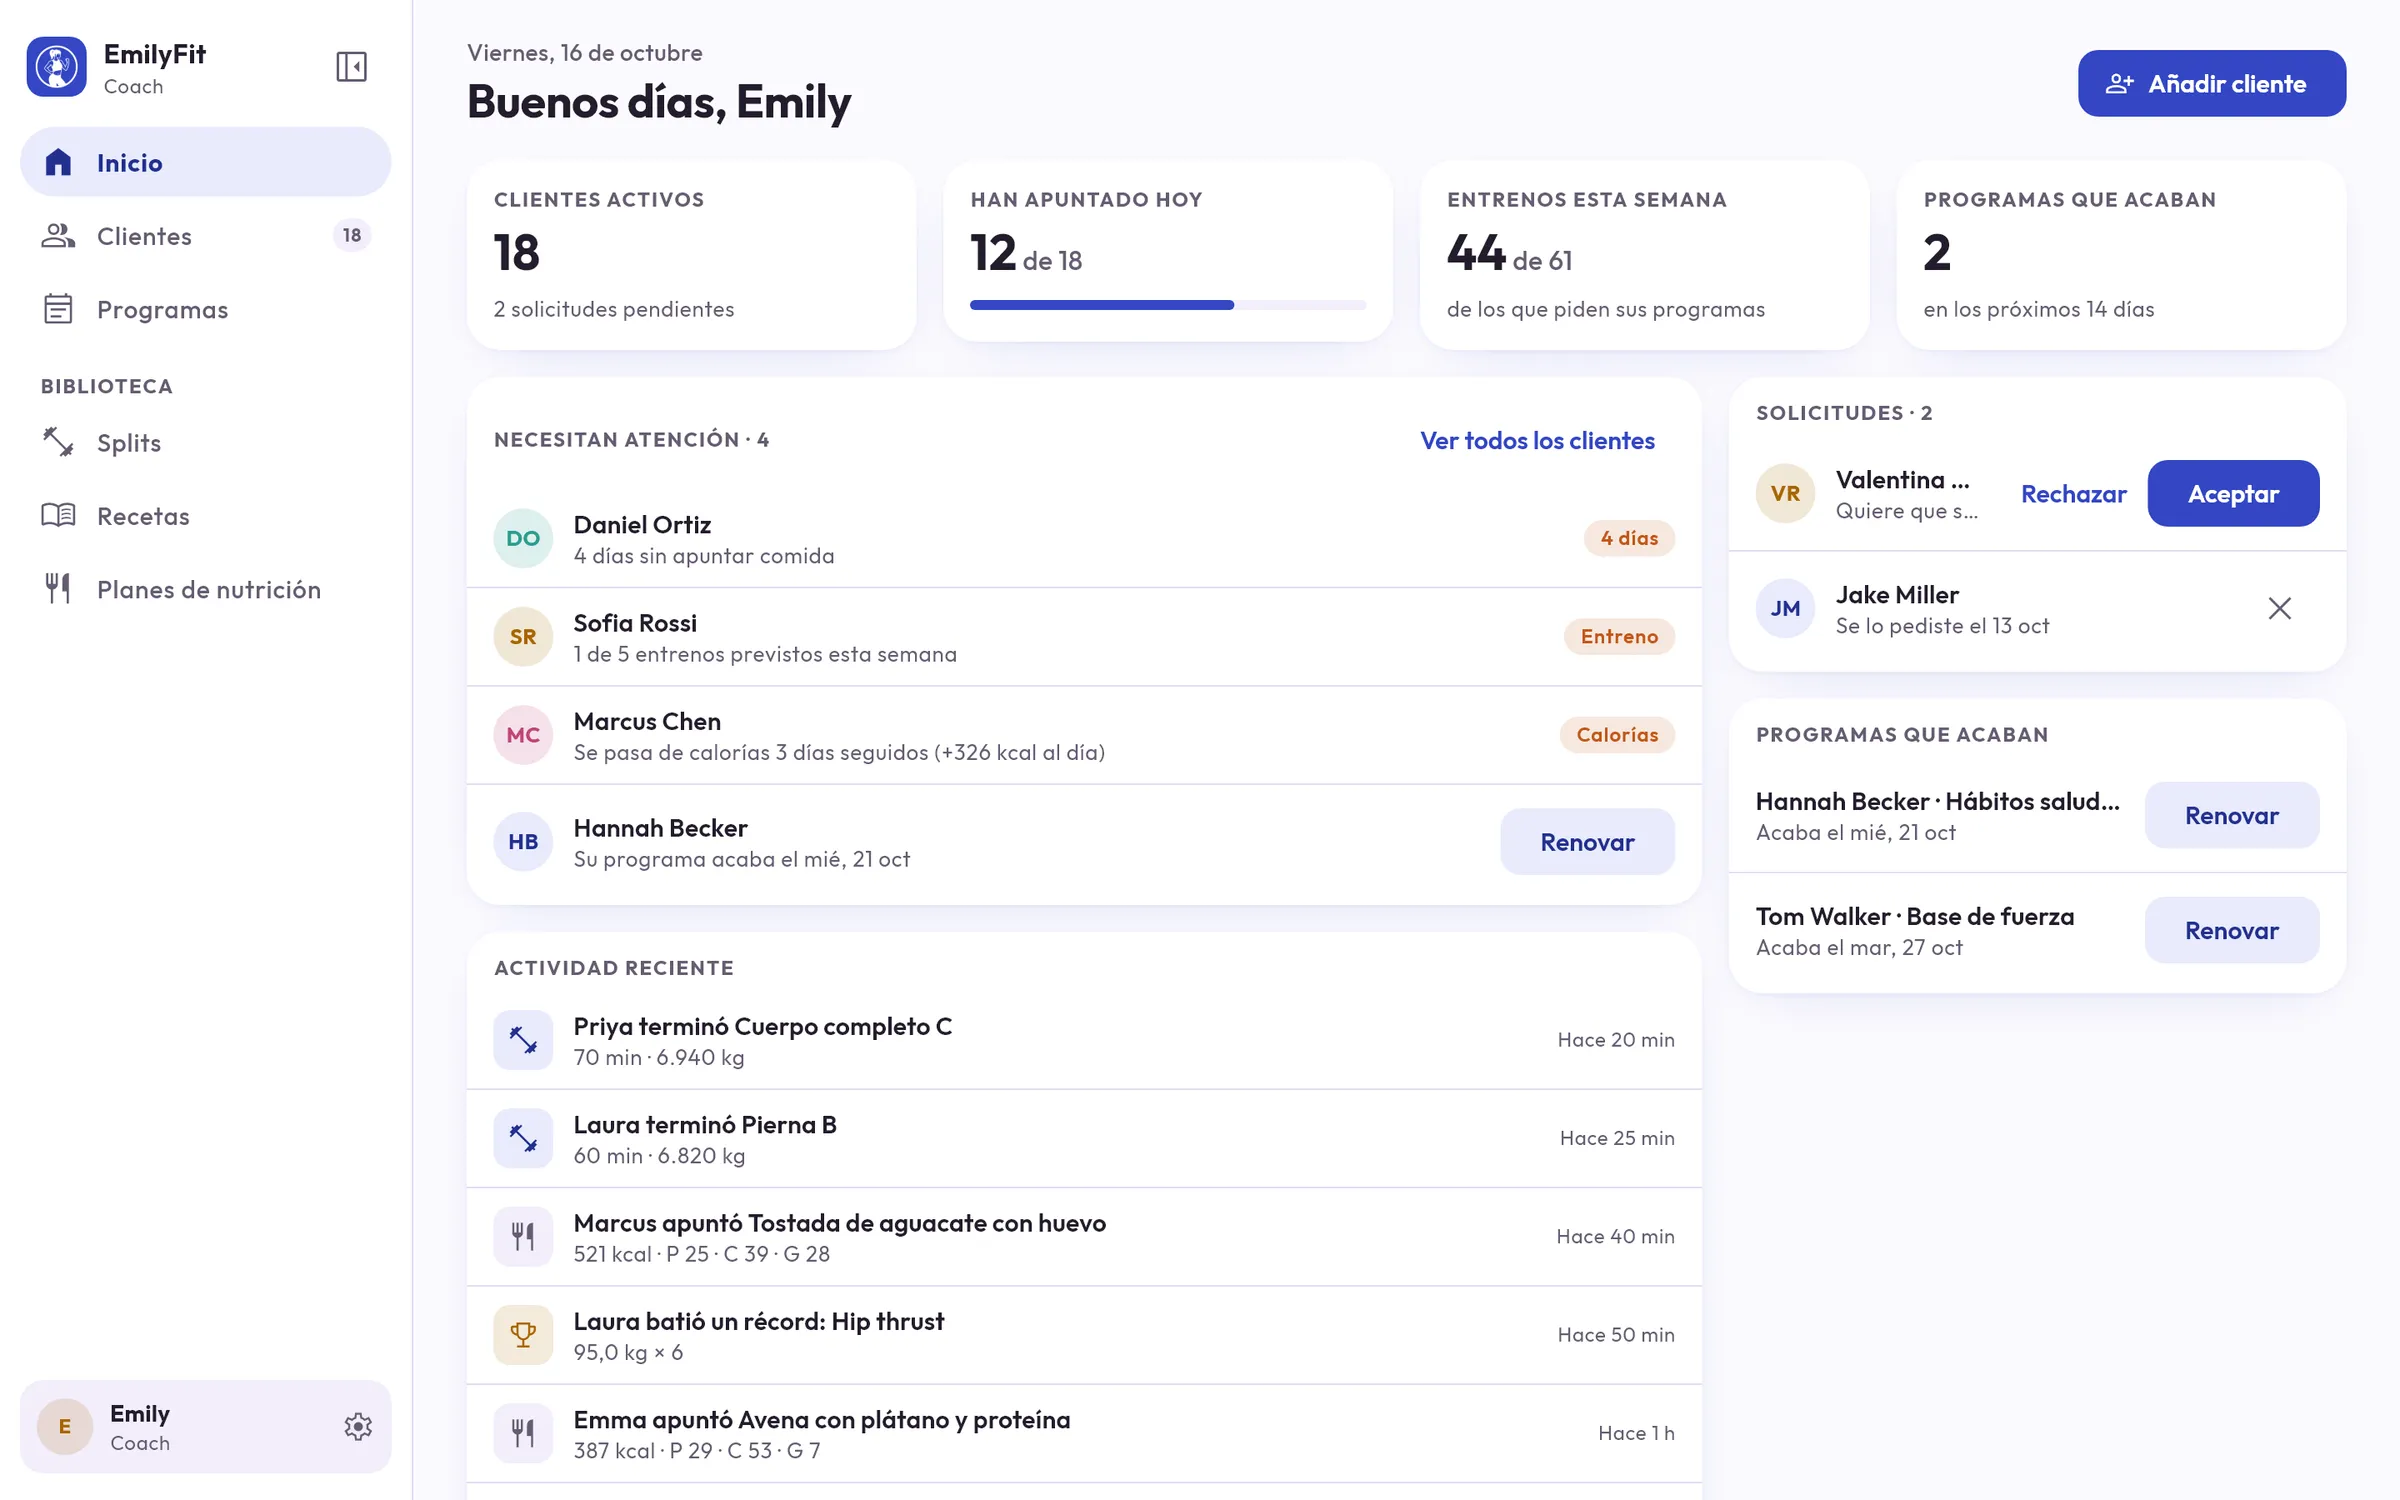Click Valentina's VR avatar in Solicitudes
This screenshot has height=1500, width=2400.
(1785, 493)
